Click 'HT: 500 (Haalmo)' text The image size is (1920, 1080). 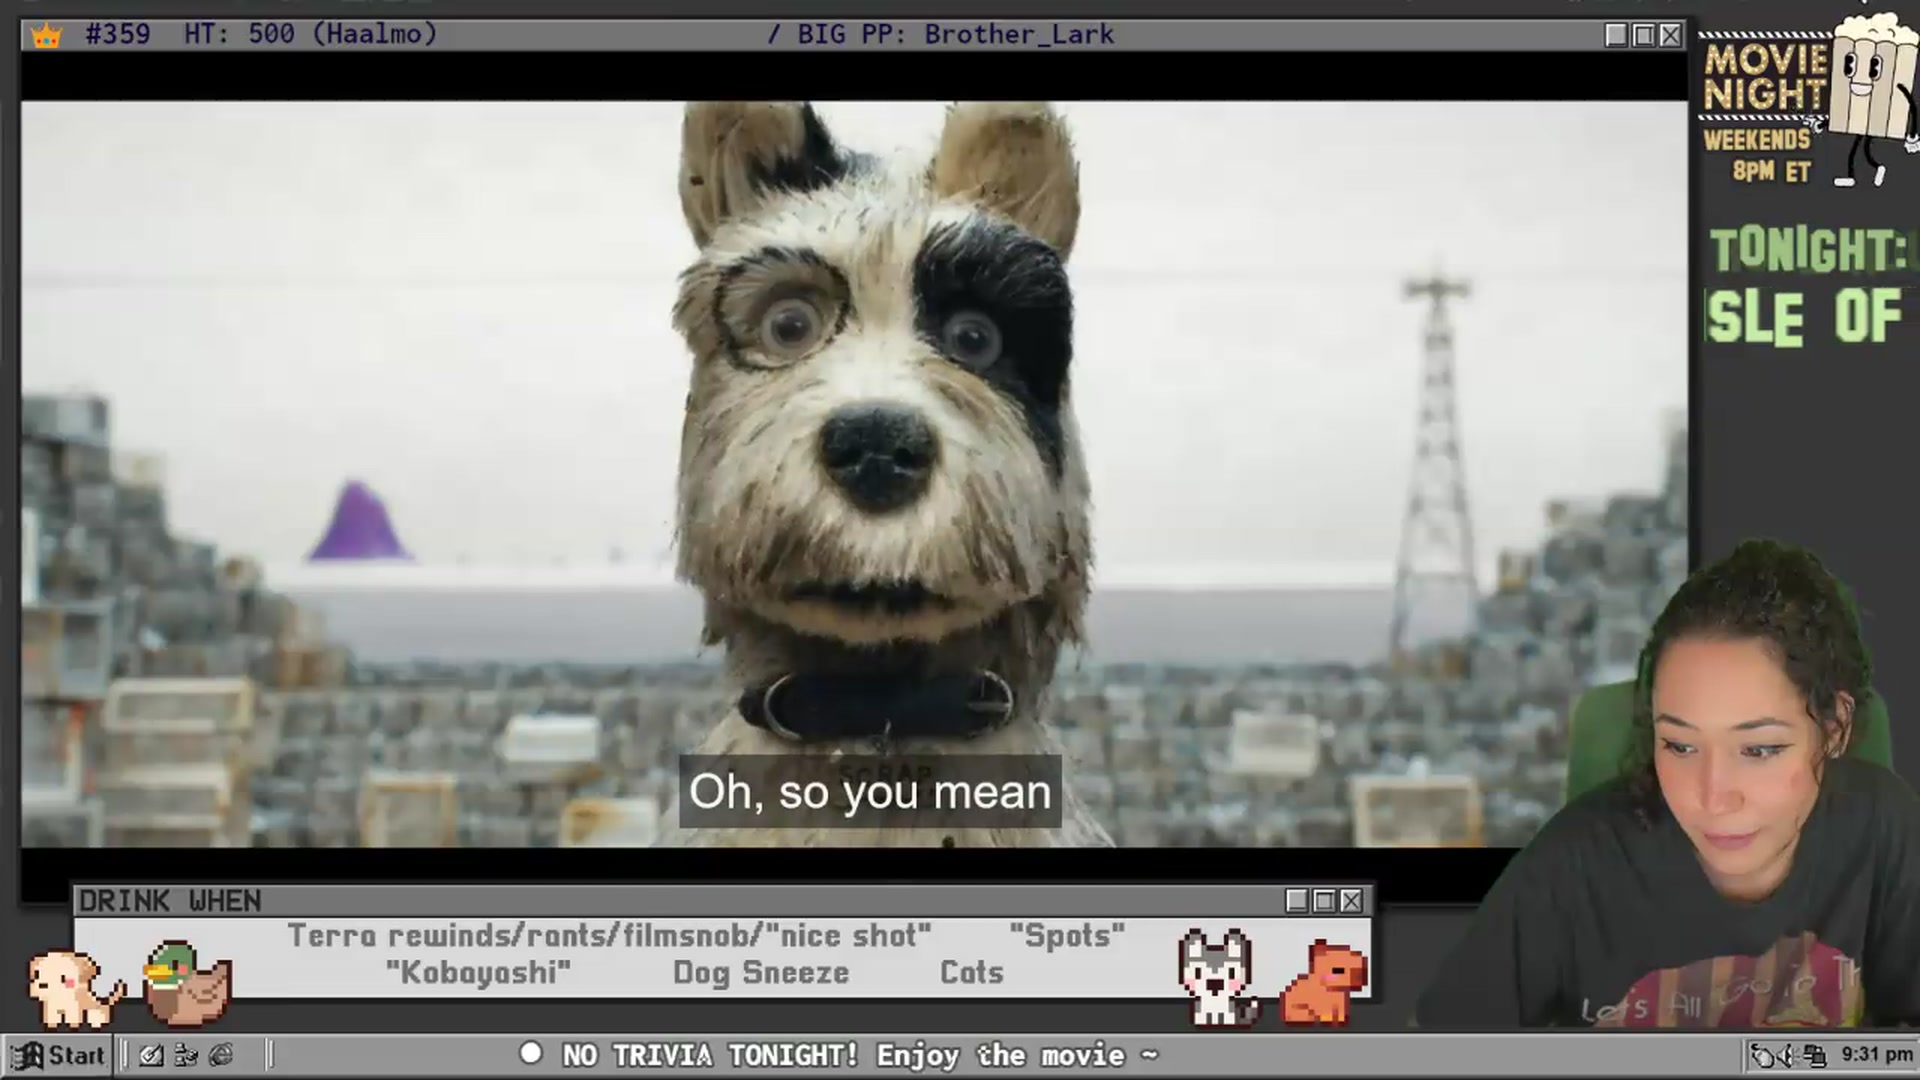click(x=311, y=34)
